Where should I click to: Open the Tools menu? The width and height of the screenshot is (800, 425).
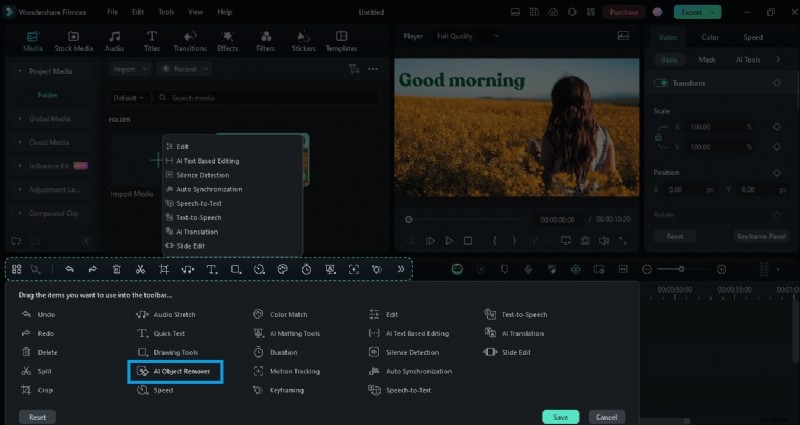click(166, 12)
